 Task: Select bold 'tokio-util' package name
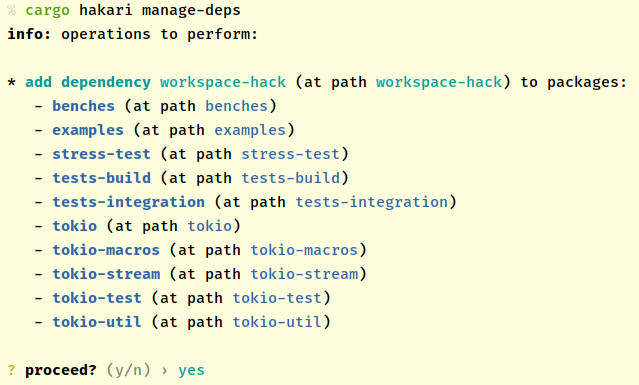97,322
